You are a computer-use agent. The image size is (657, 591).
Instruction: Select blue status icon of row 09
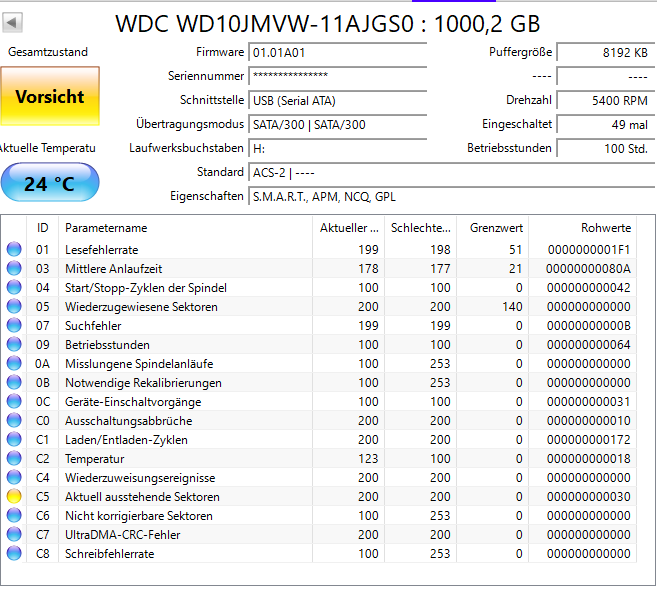pyautogui.click(x=14, y=344)
